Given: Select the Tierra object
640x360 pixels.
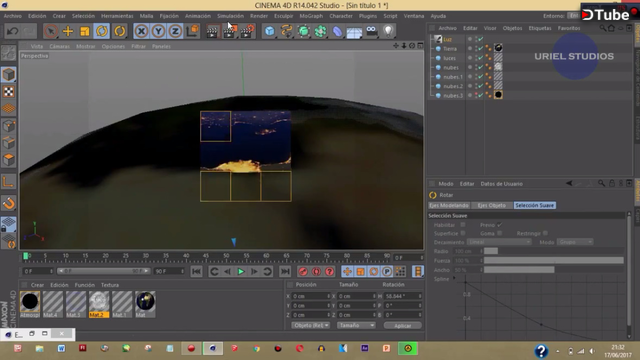Looking at the screenshot, I should point(450,49).
